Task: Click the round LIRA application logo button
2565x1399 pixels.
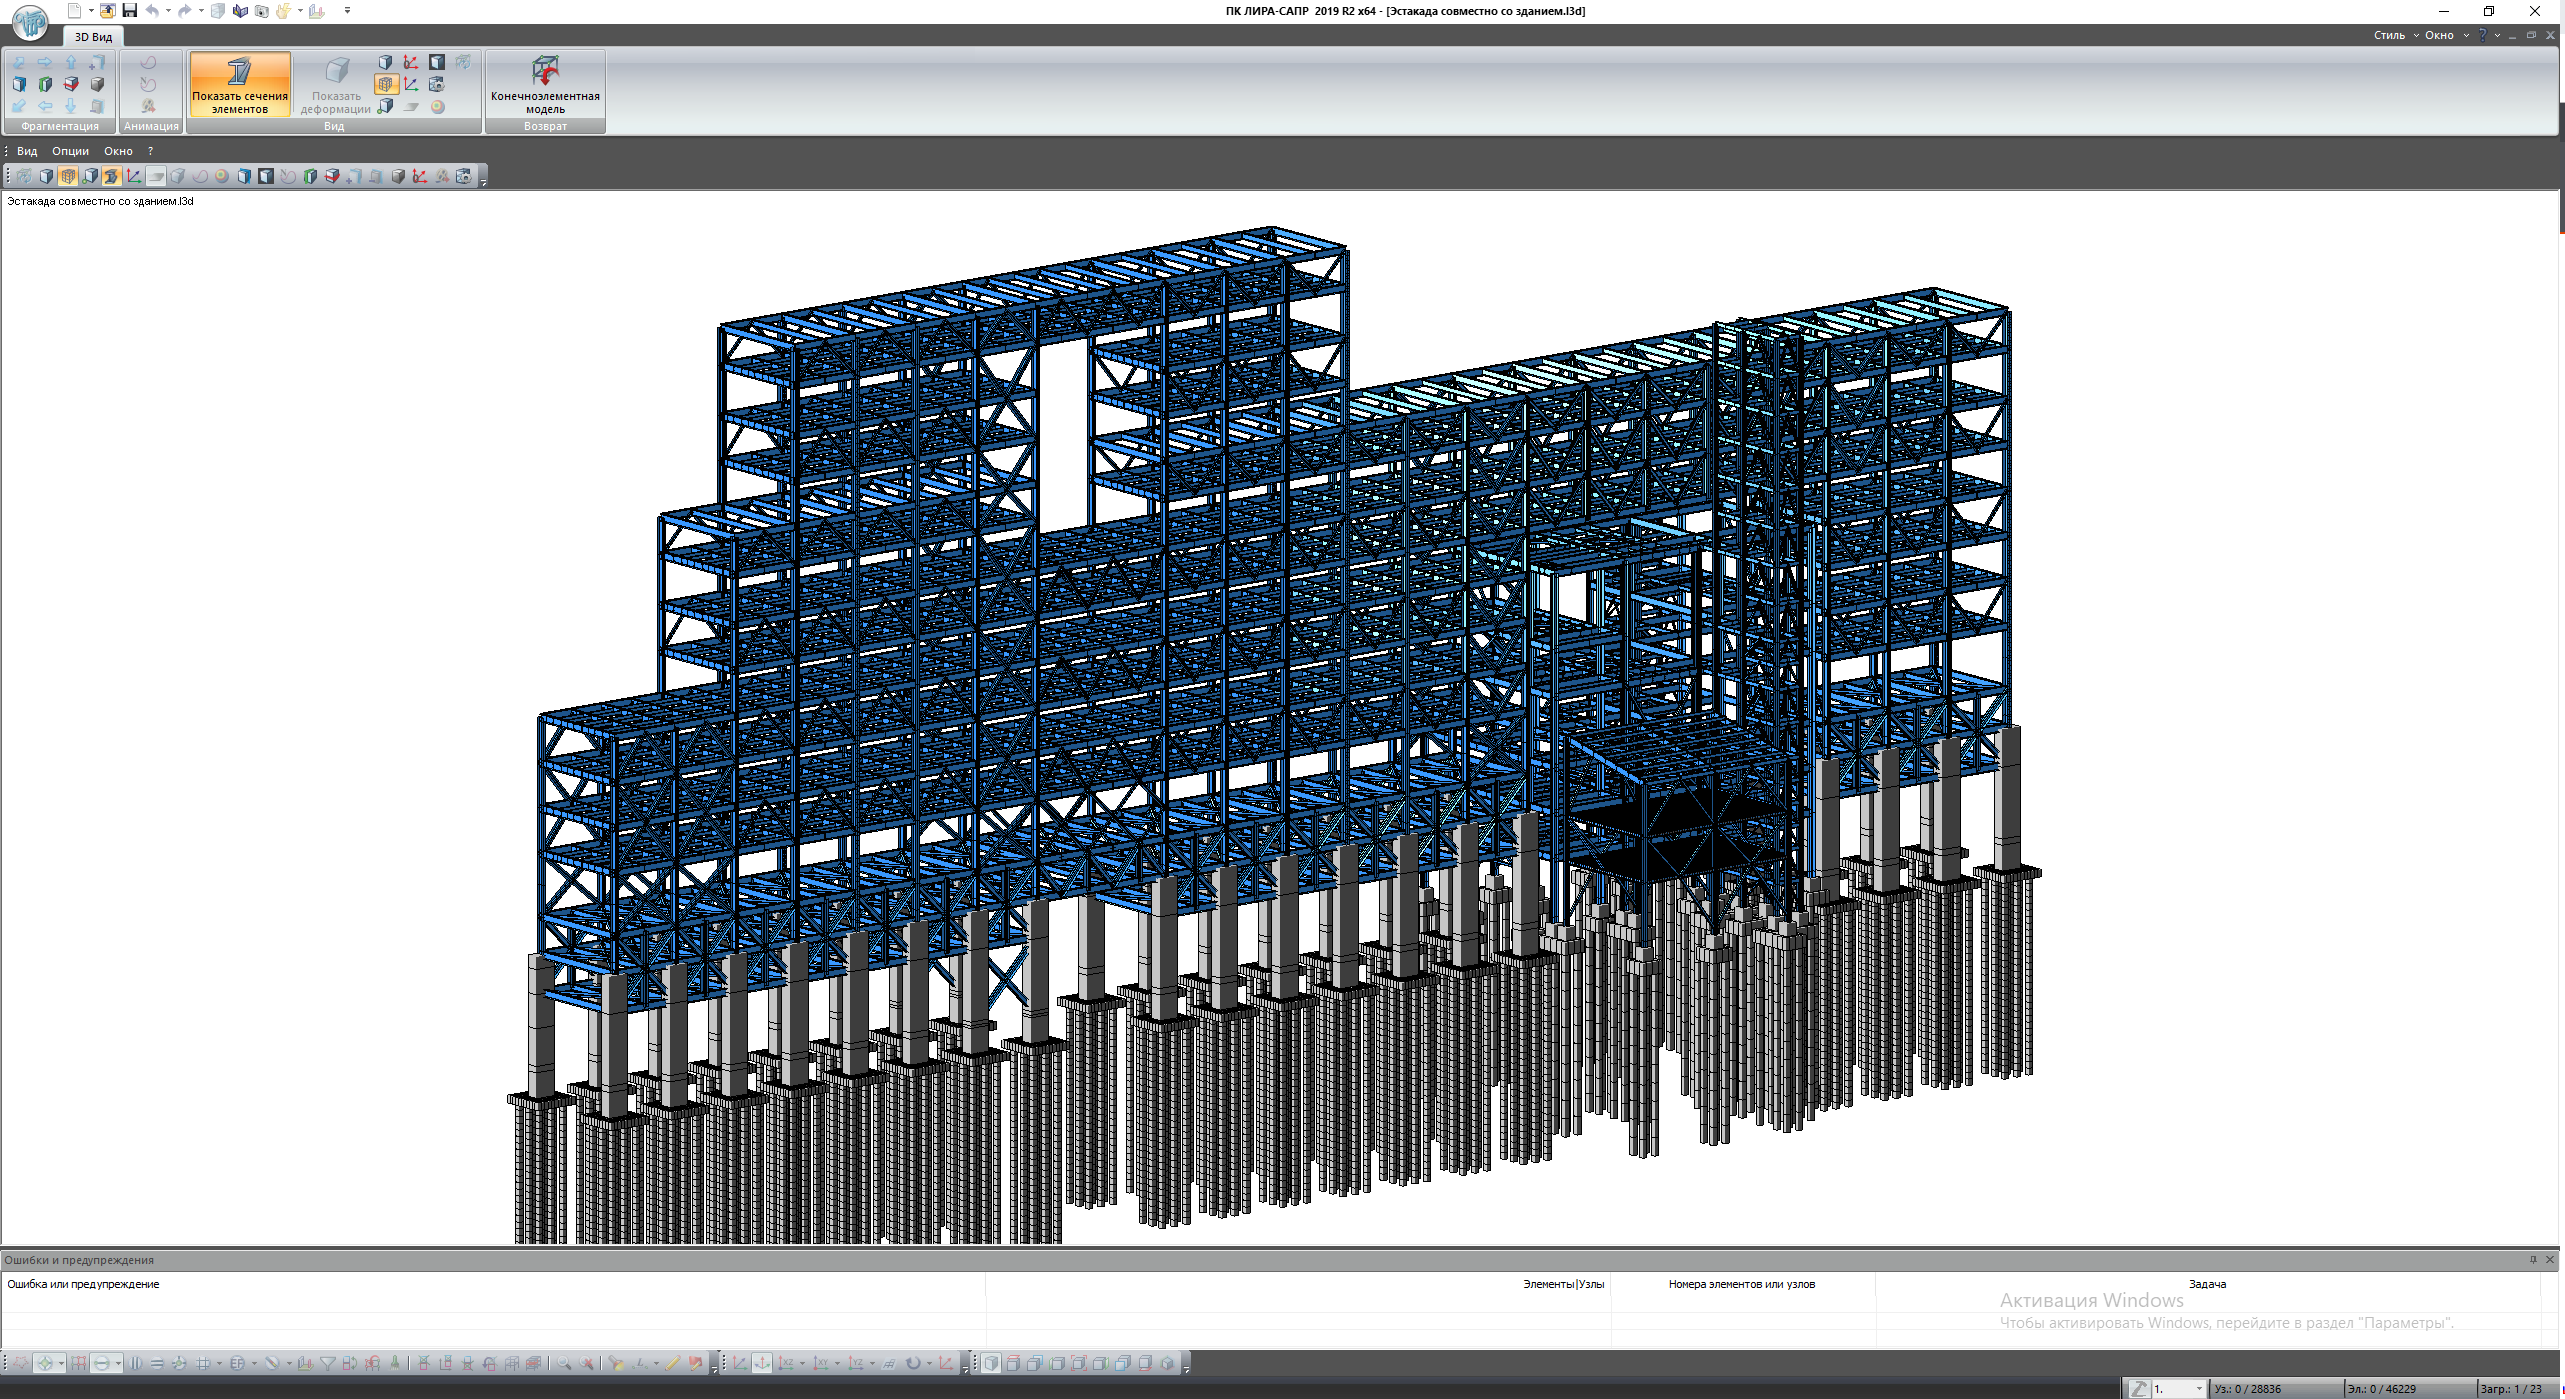Action: pyautogui.click(x=30, y=21)
